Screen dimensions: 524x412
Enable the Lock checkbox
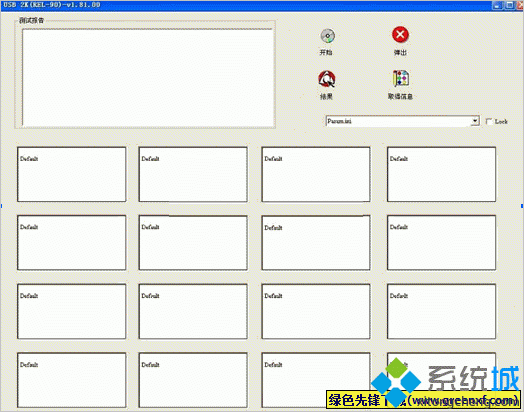489,122
